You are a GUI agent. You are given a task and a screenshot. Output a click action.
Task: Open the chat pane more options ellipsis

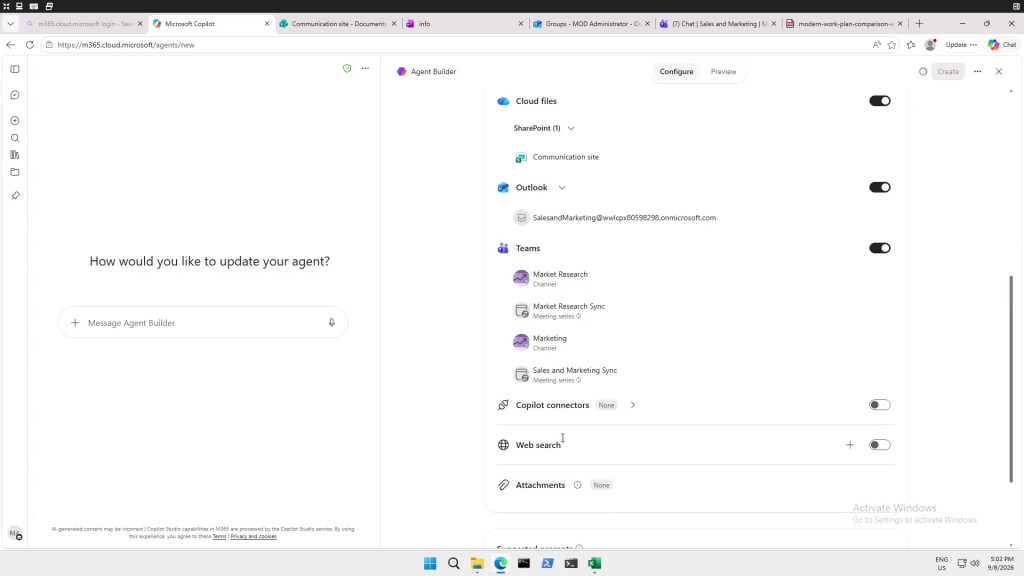(366, 69)
